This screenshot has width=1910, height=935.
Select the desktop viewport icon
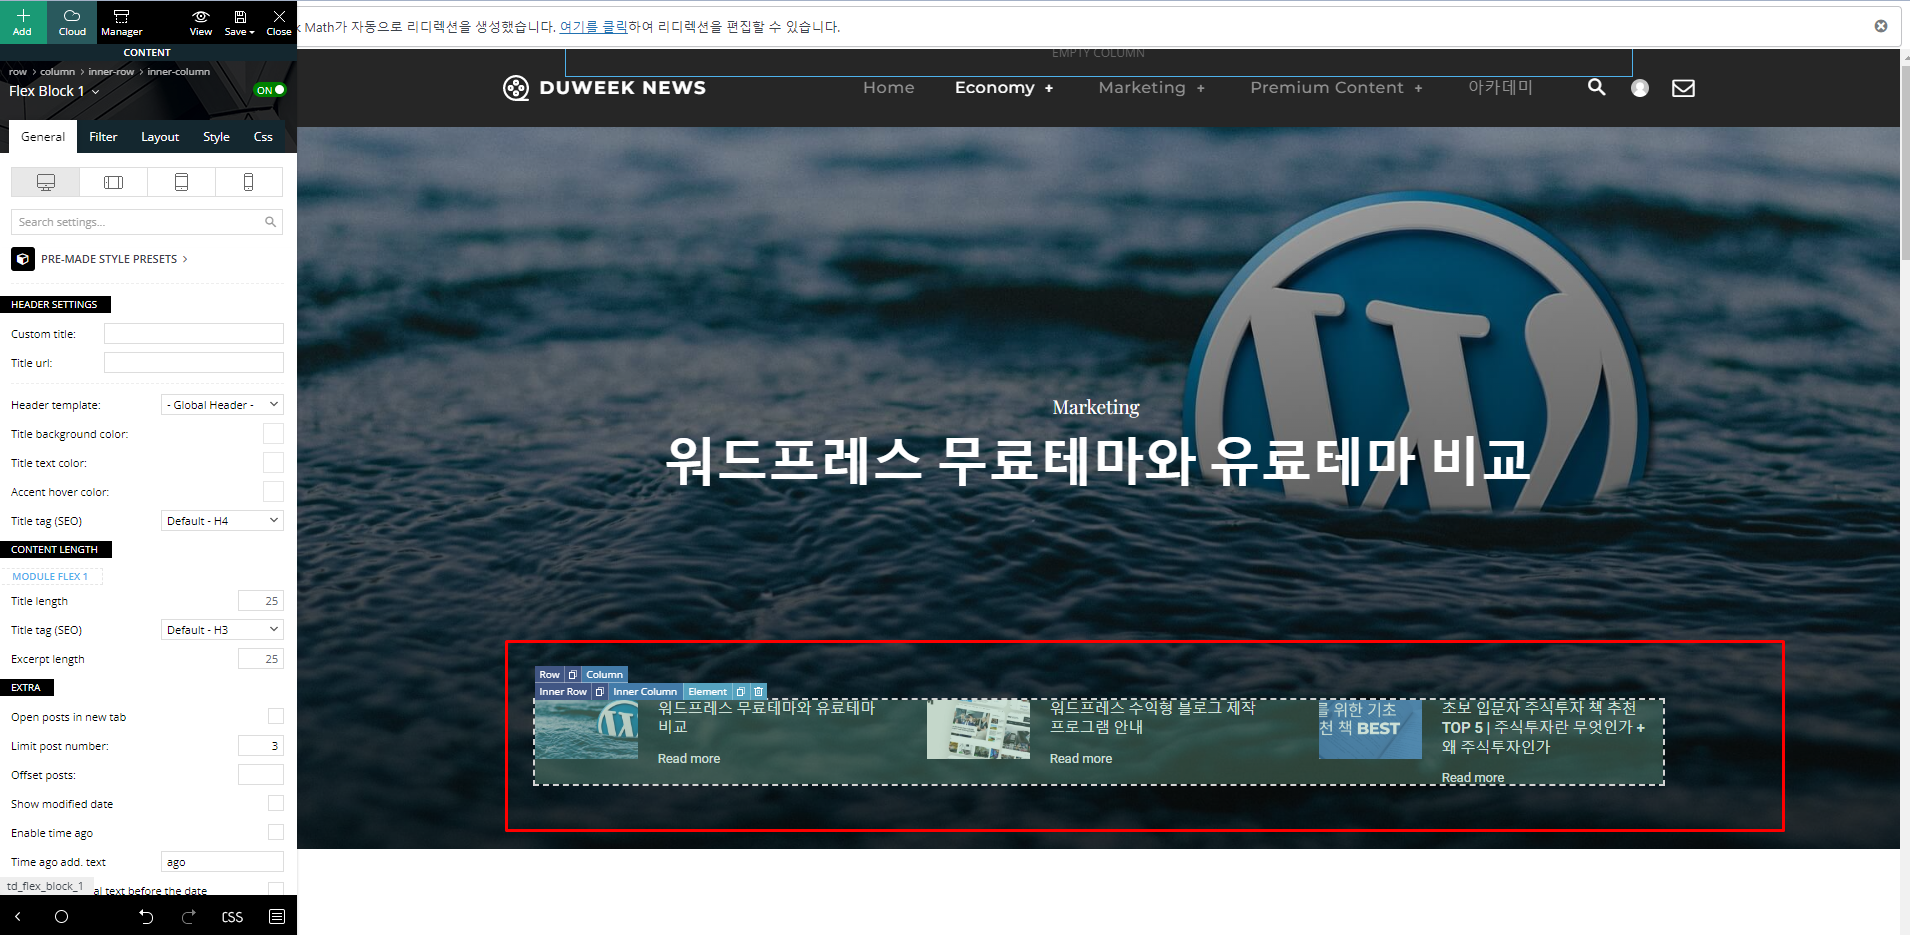(x=45, y=182)
